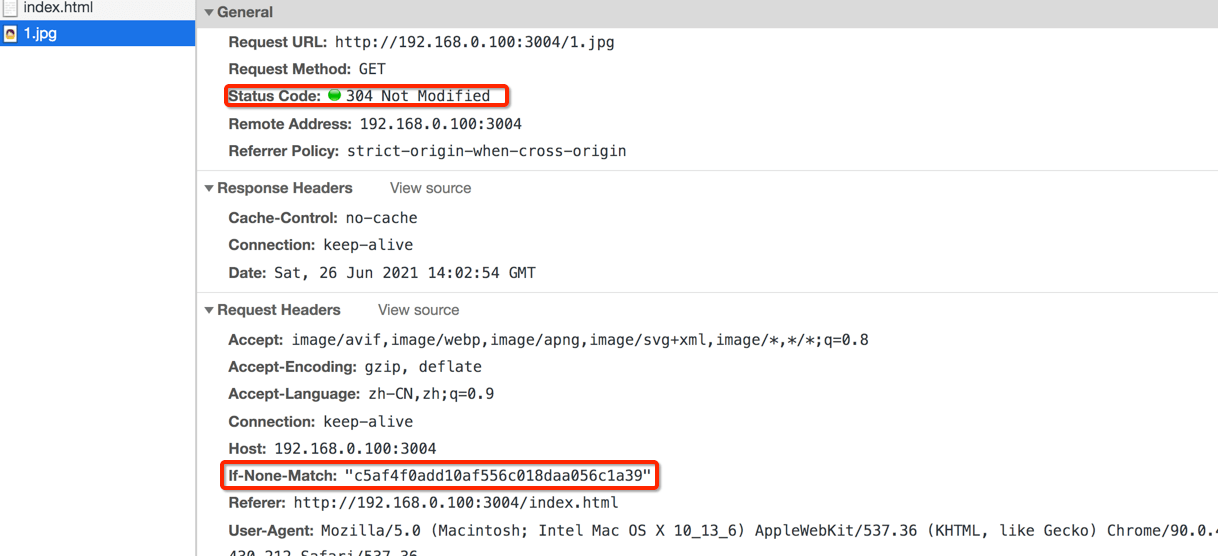Click the Date response header value
The image size is (1218, 556).
[404, 273]
